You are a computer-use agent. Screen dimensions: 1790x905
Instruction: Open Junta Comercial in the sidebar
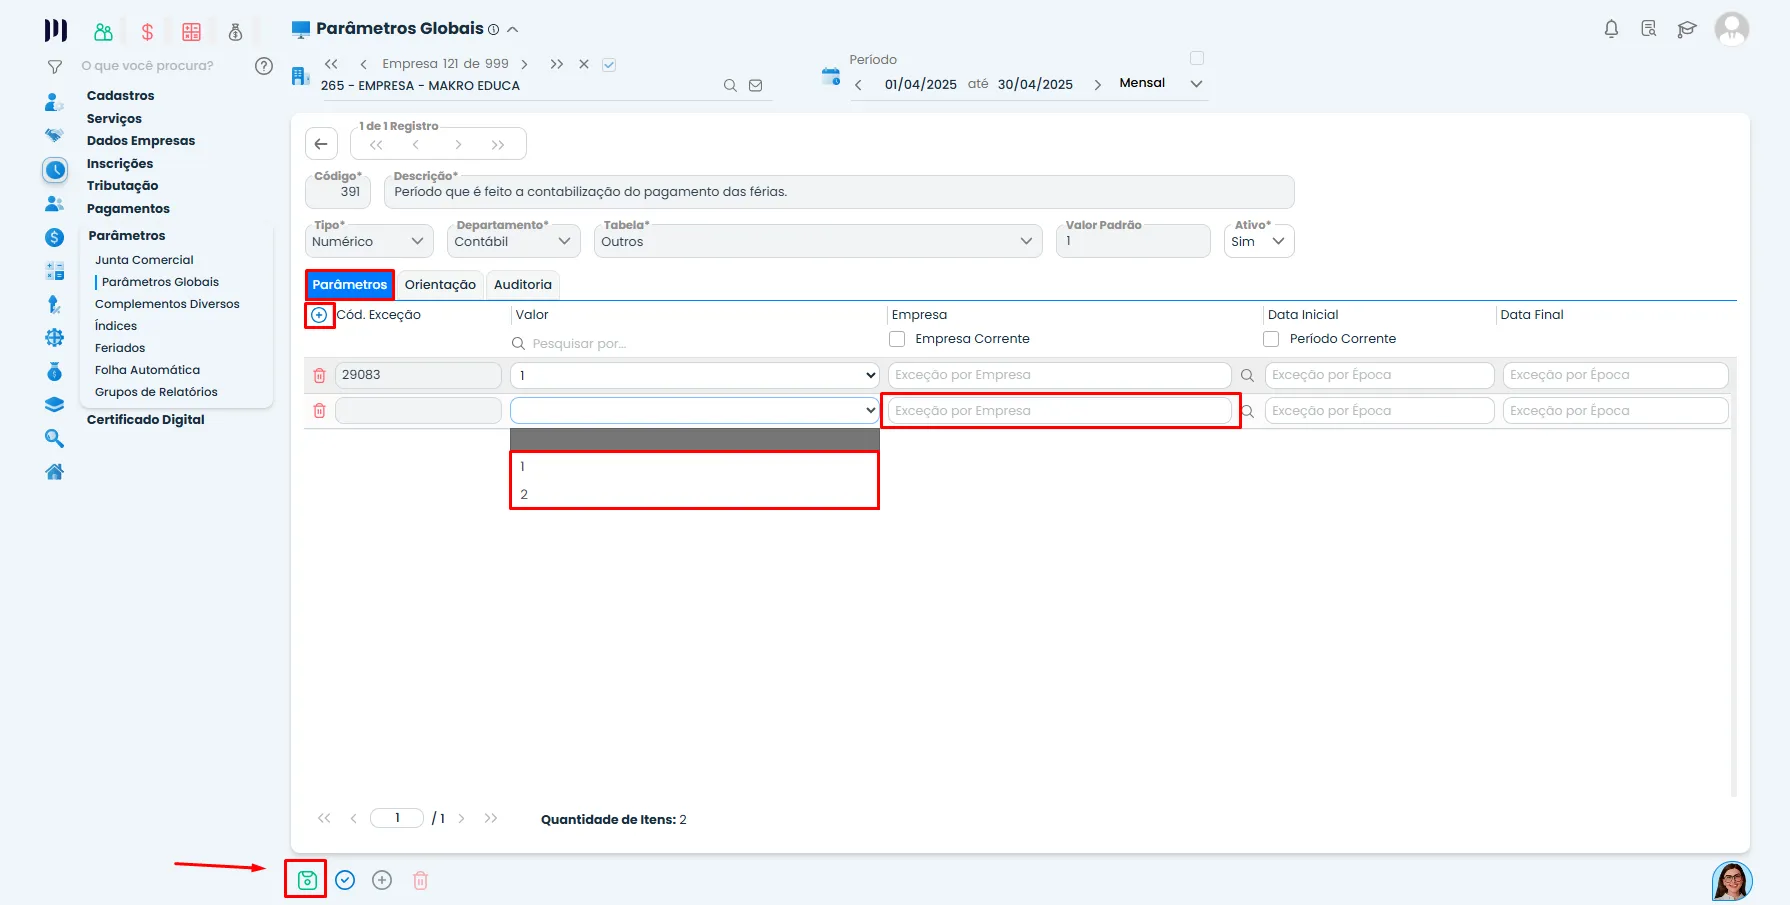[144, 260]
